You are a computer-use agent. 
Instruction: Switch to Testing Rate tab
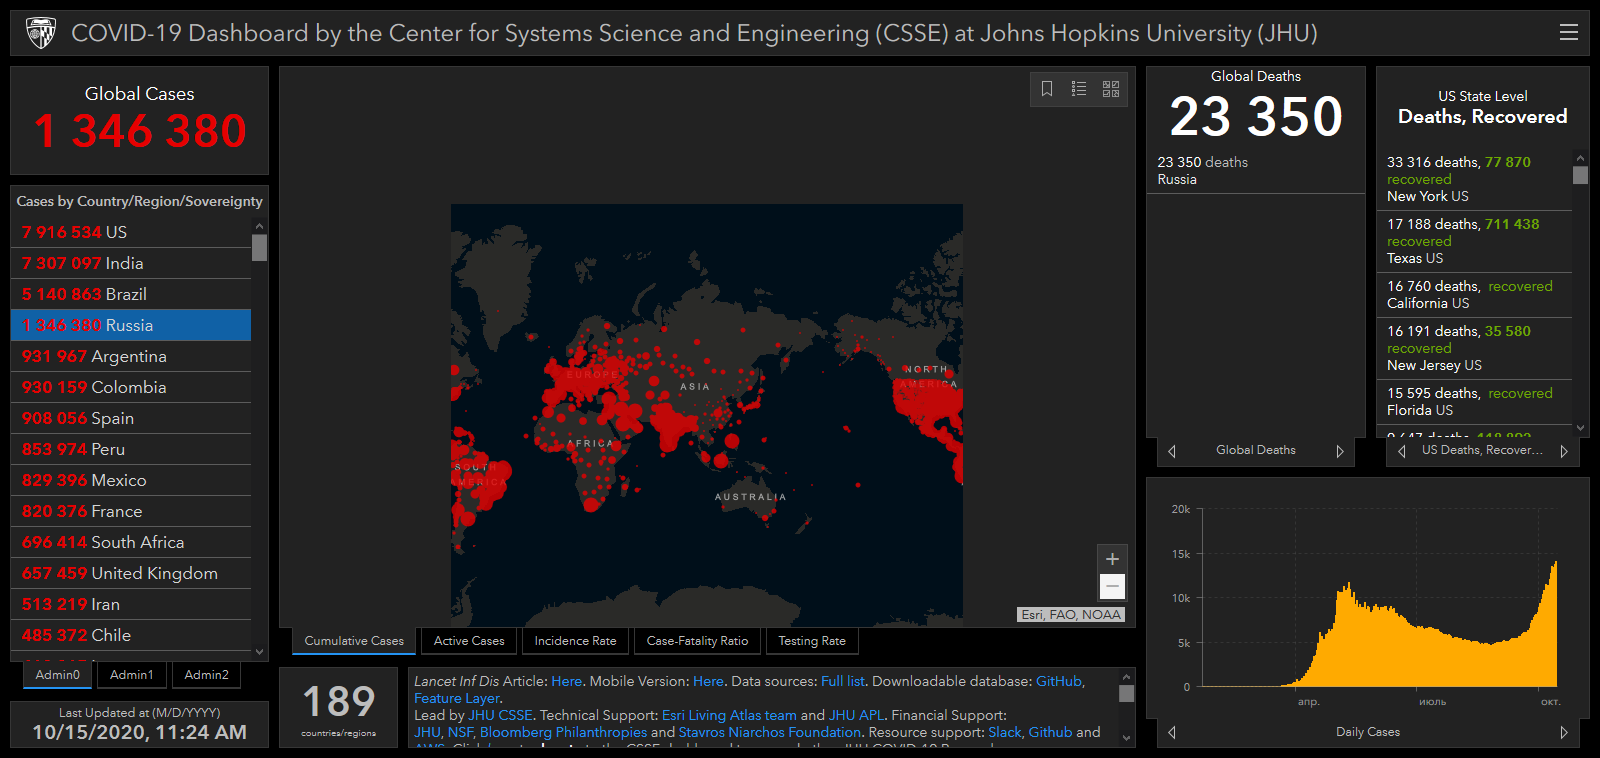tap(812, 641)
